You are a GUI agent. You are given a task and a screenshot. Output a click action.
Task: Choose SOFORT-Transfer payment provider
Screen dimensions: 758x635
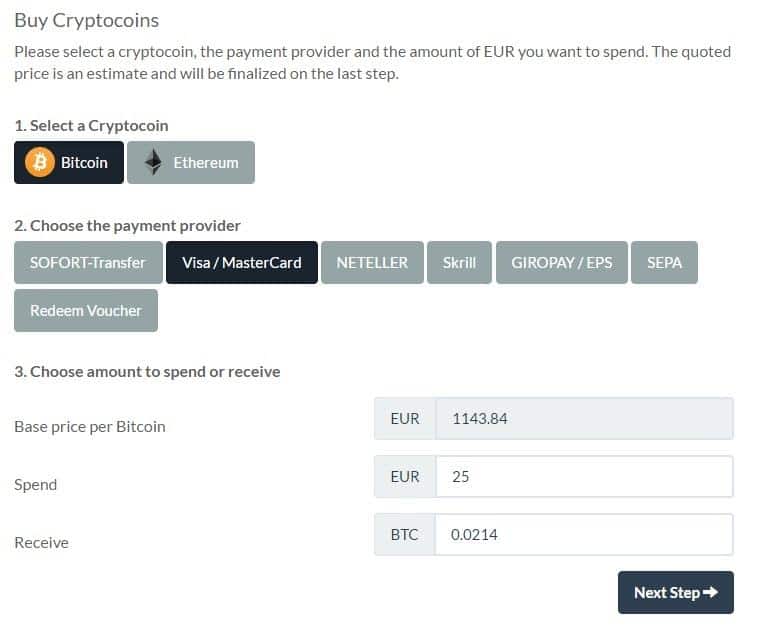coord(88,262)
